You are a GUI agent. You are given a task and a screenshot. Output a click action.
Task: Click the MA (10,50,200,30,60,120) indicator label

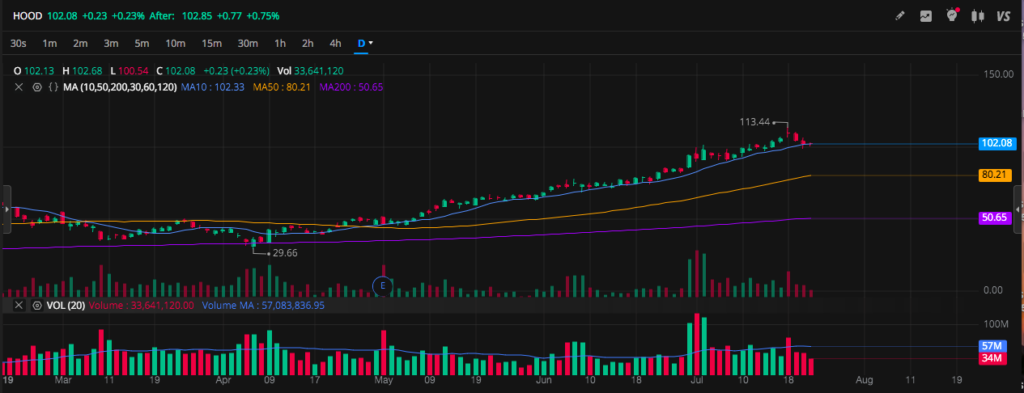coord(120,87)
